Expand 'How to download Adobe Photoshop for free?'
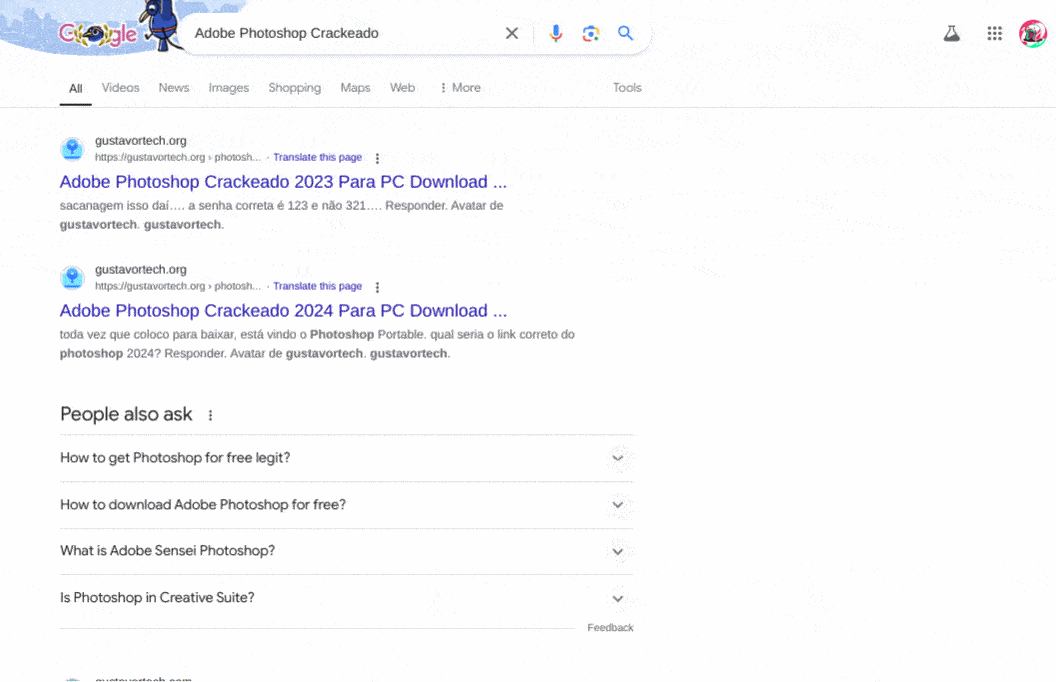The height and width of the screenshot is (682, 1056). tap(346, 505)
